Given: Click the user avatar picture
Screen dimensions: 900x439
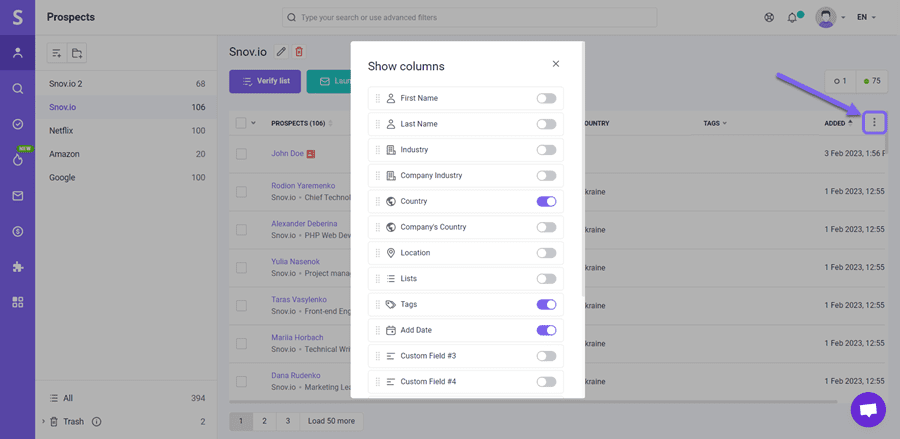Looking at the screenshot, I should 825,17.
